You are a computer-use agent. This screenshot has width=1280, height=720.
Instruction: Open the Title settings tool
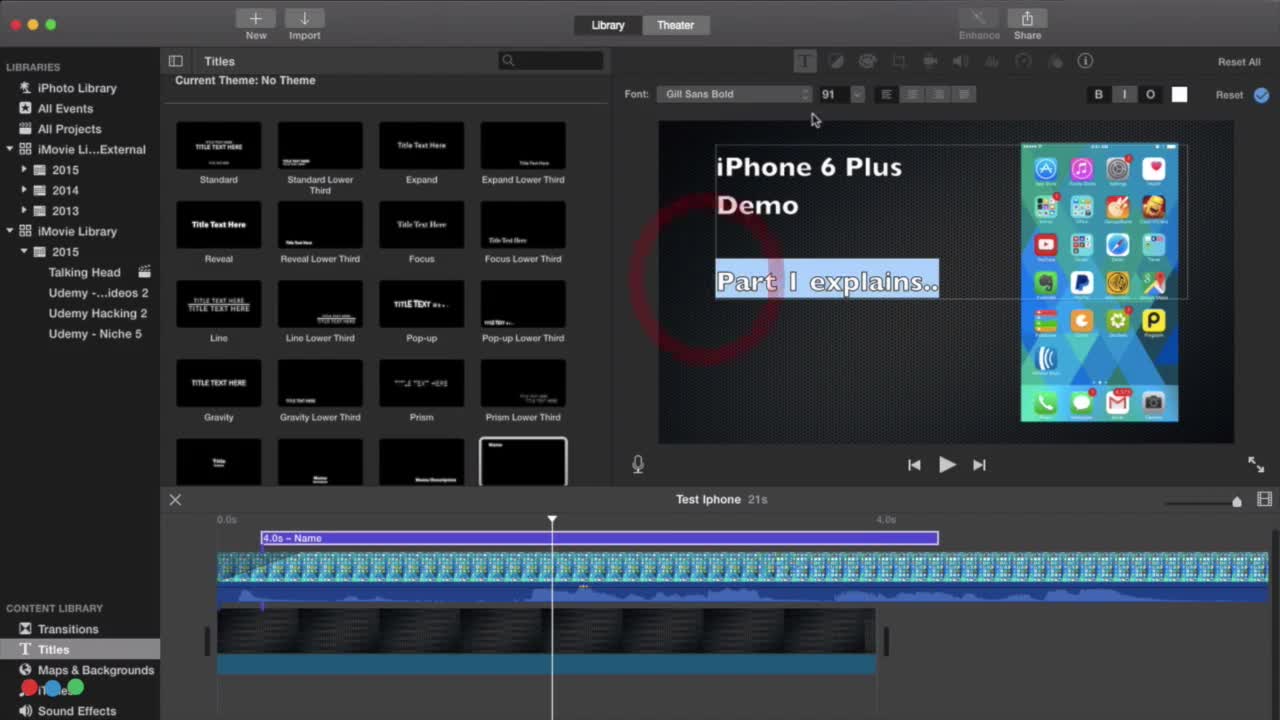tap(805, 61)
